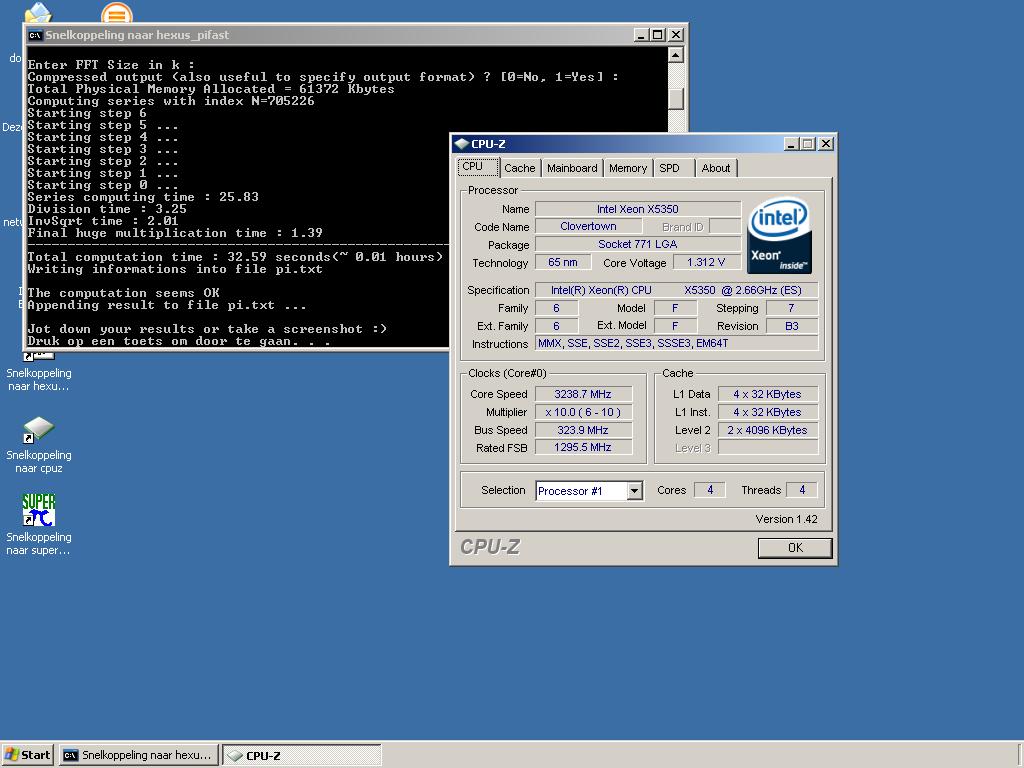Click the CPU-Z title bar icon
The height and width of the screenshot is (768, 1024).
pos(462,144)
